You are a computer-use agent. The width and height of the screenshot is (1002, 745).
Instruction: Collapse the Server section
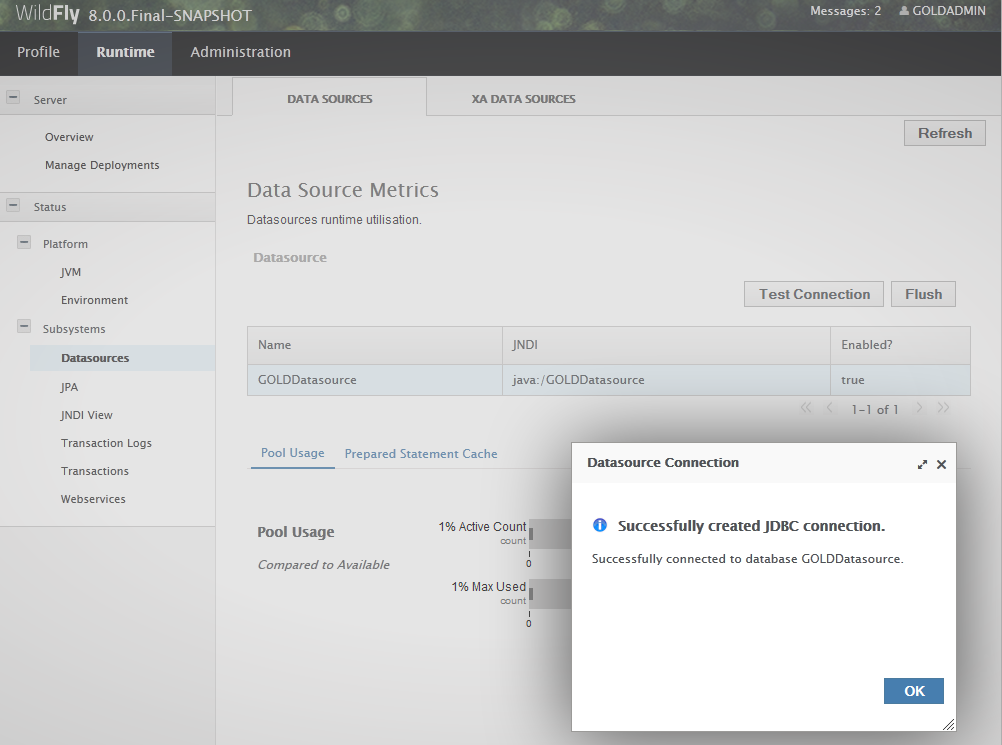pos(13,98)
